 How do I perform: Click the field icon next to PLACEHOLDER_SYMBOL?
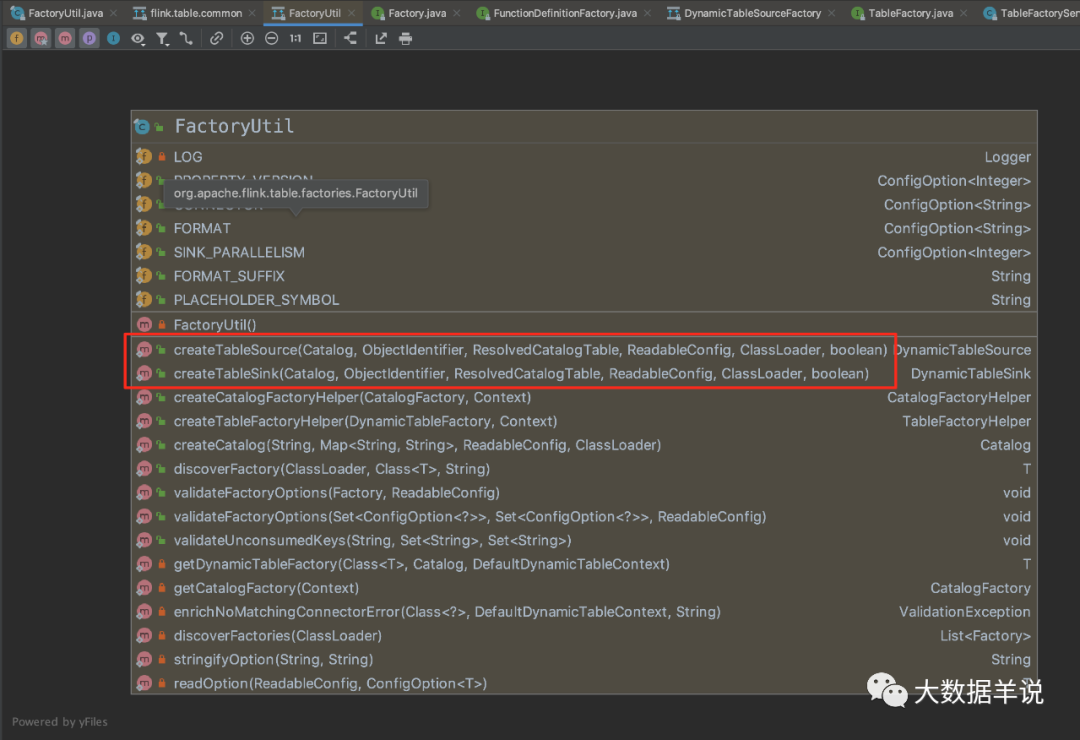tap(143, 300)
